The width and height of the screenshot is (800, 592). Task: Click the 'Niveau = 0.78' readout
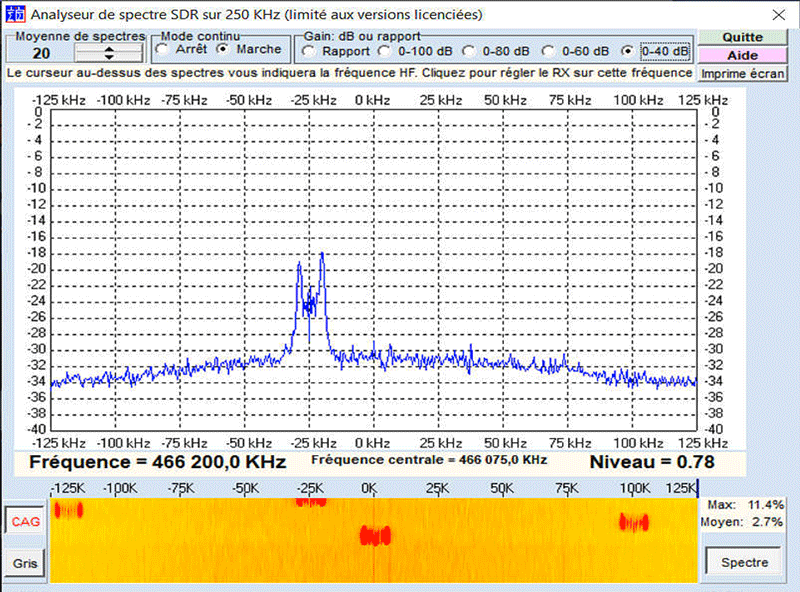[x=653, y=462]
